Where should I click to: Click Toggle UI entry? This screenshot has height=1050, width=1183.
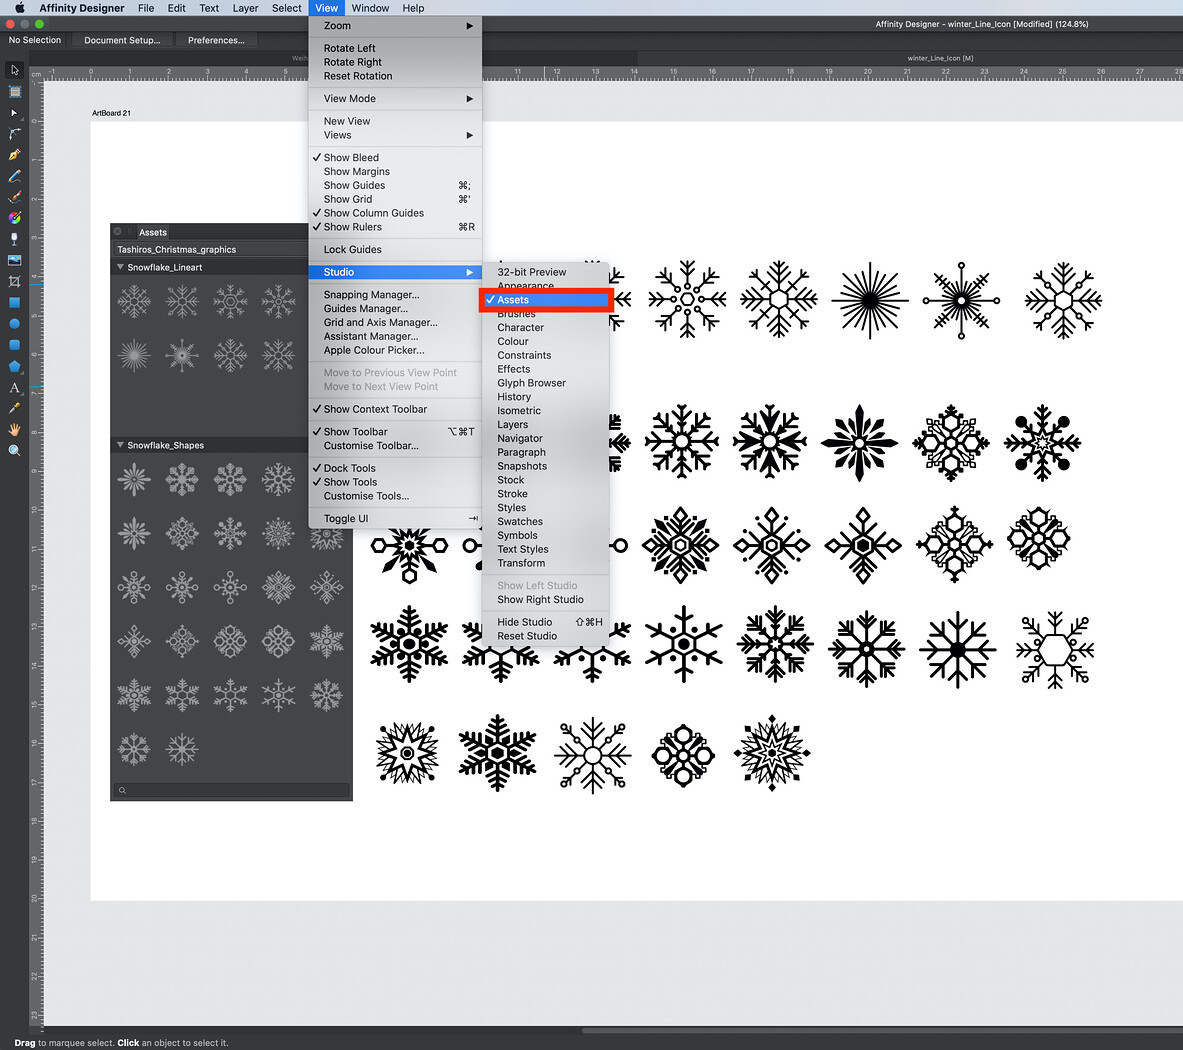click(x=395, y=519)
